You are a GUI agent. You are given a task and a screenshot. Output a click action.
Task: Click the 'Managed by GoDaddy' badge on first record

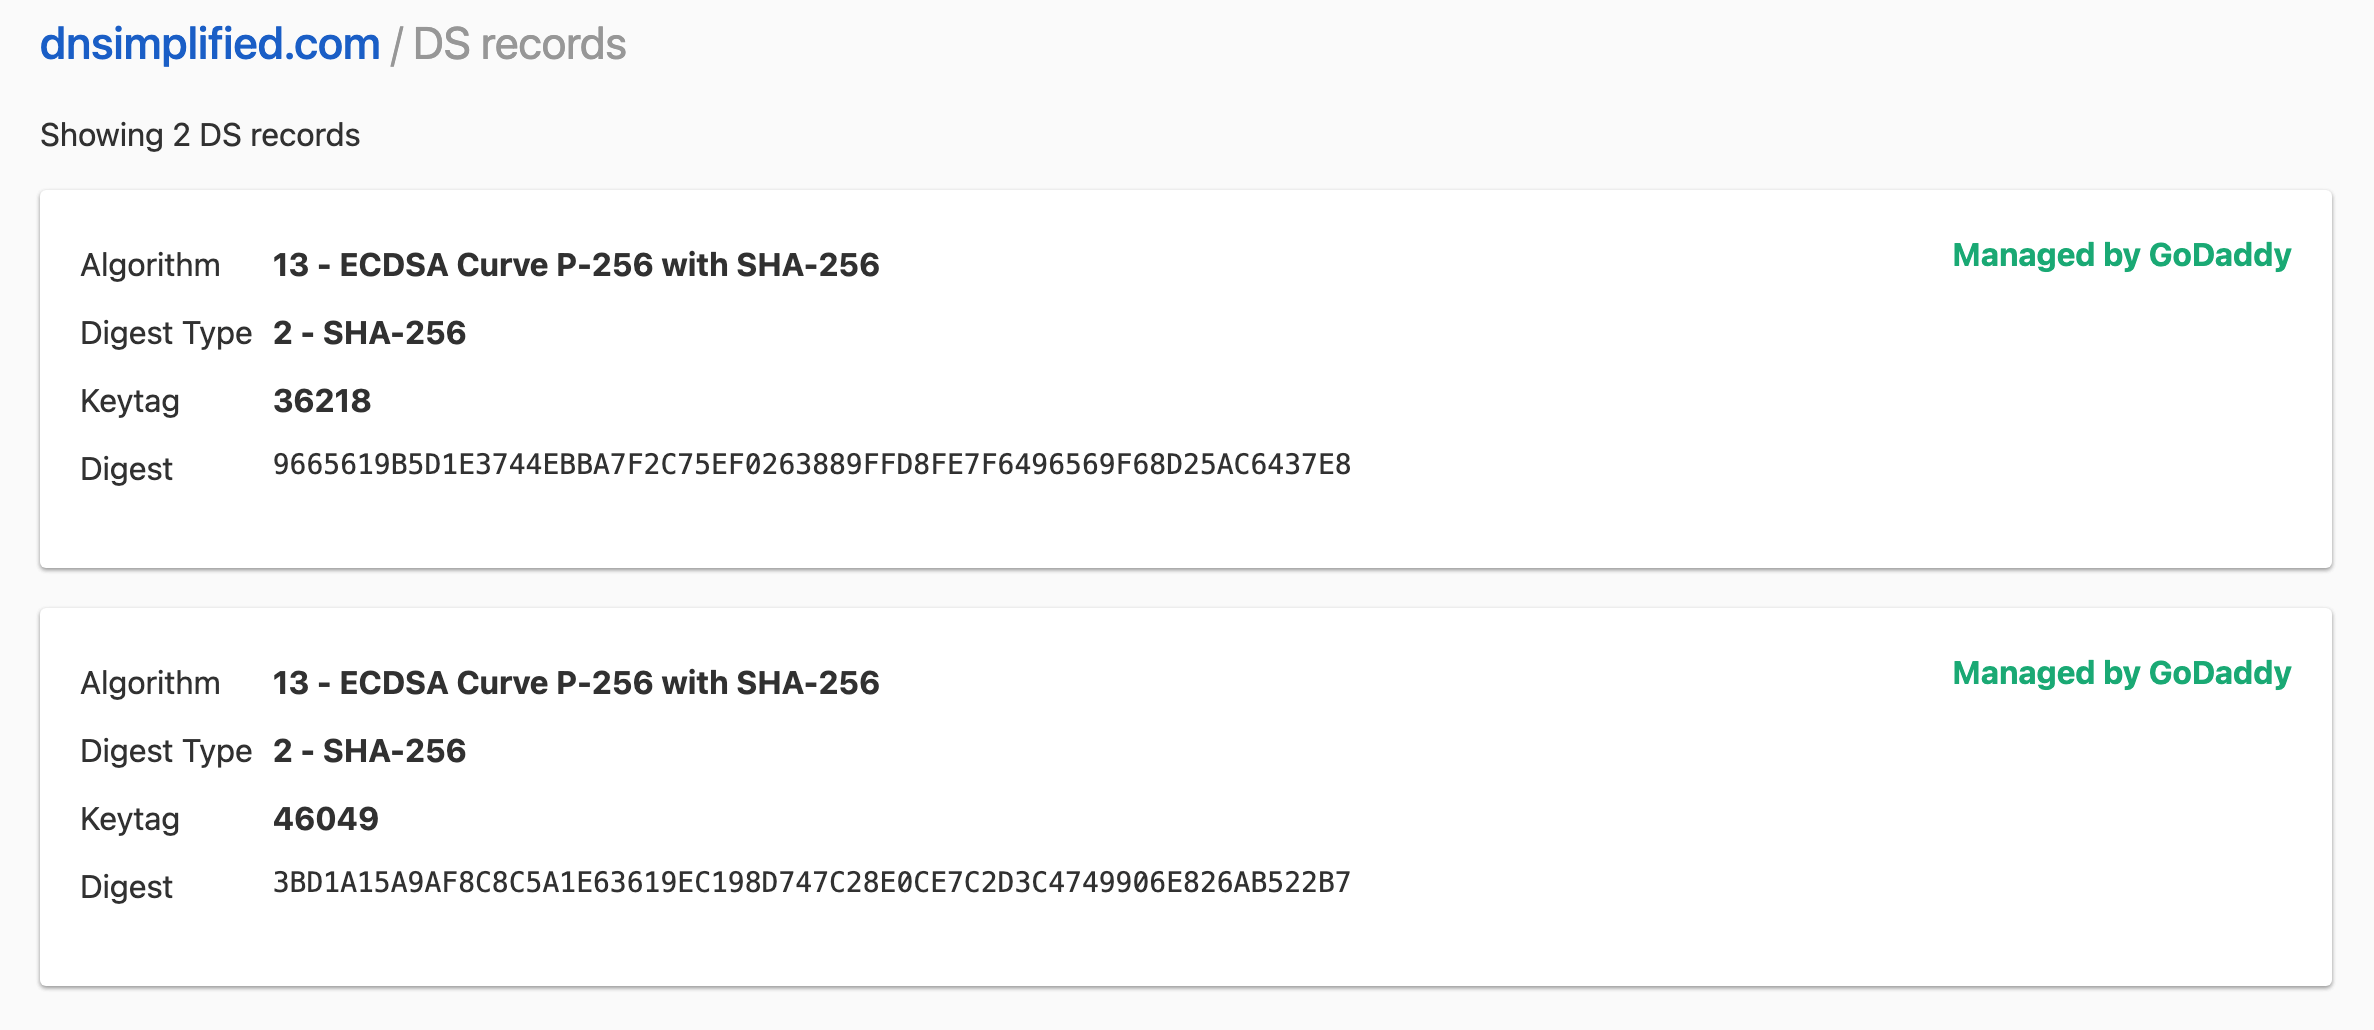(2121, 255)
